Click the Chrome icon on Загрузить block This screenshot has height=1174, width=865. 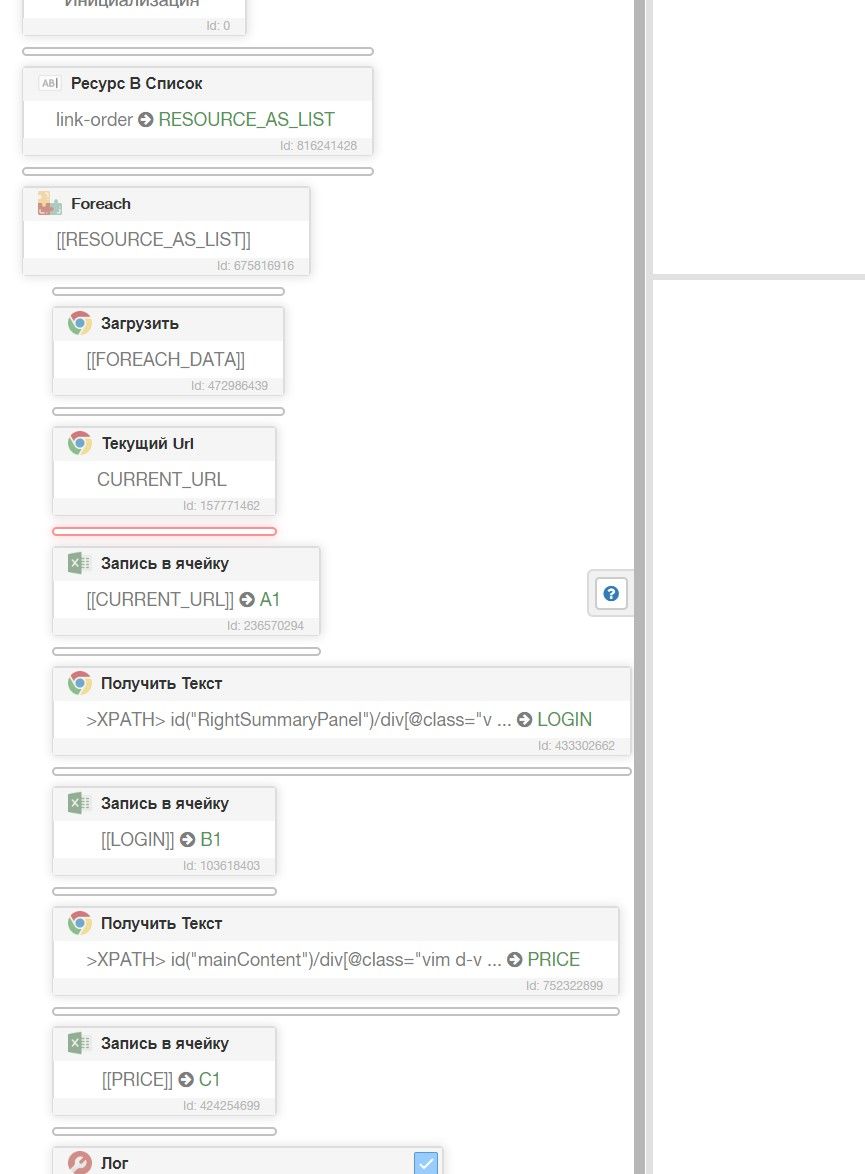(80, 323)
